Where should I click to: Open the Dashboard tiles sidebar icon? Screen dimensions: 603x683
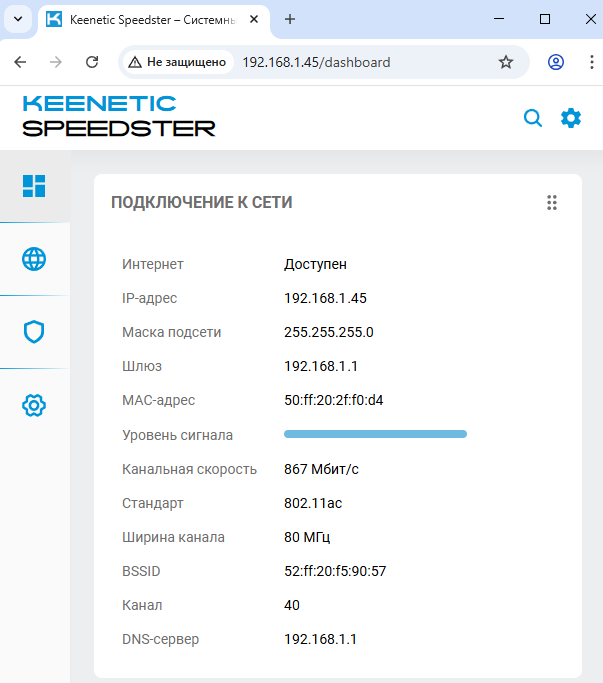(34, 186)
